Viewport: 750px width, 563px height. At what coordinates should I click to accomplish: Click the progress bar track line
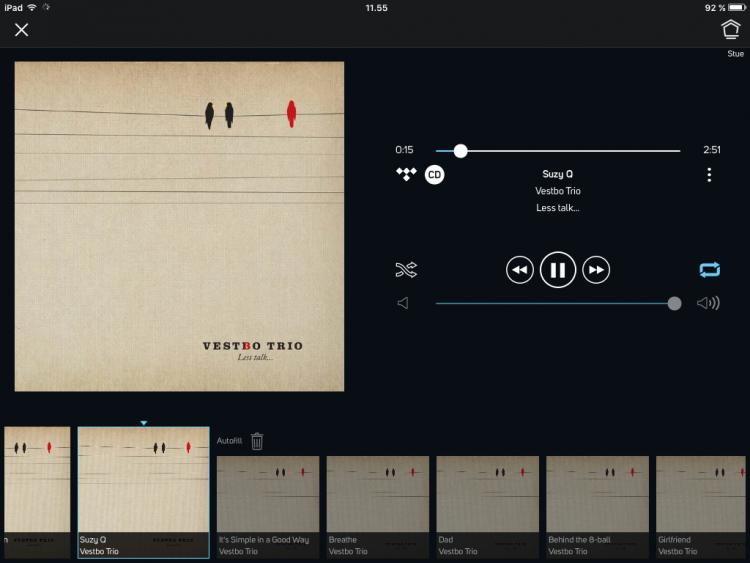point(558,151)
